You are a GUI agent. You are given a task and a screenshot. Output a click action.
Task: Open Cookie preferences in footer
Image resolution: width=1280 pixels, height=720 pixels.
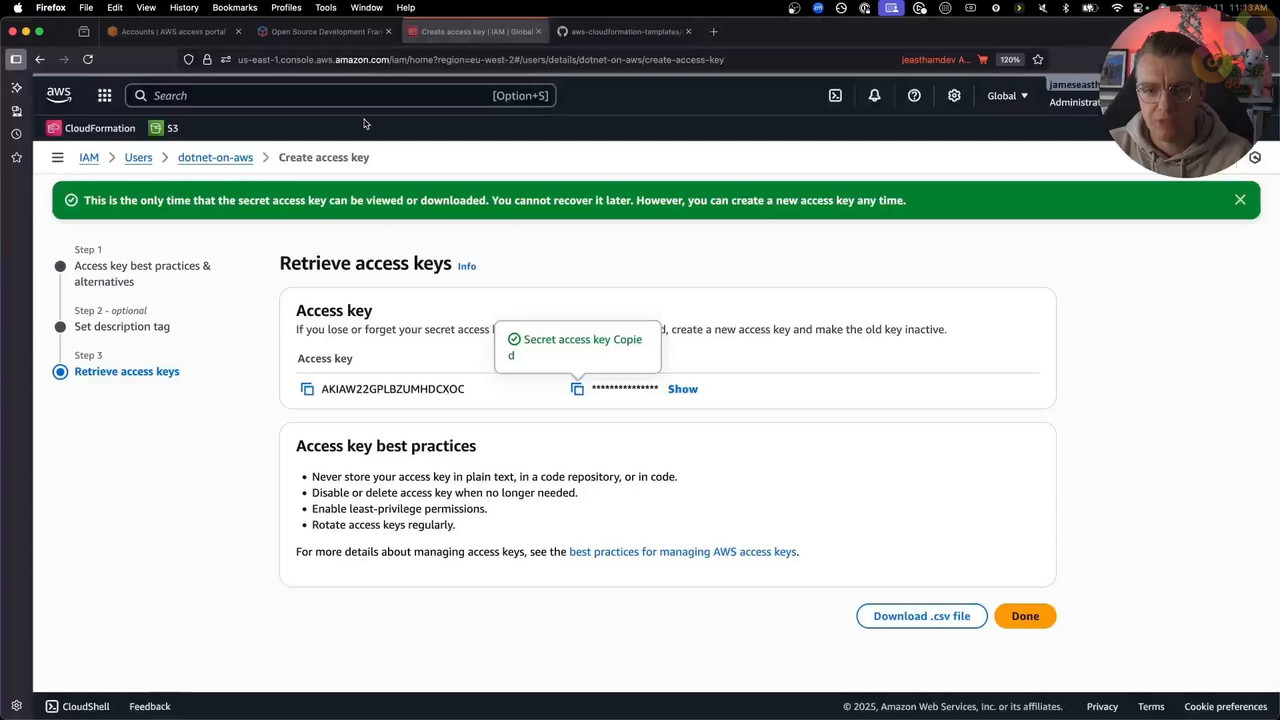pyautogui.click(x=1226, y=706)
